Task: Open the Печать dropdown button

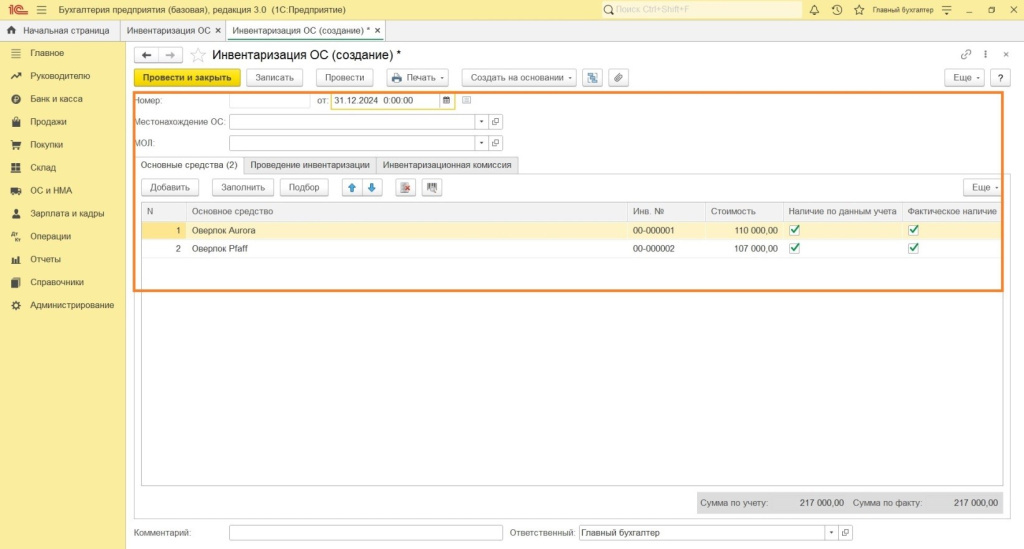Action: (x=417, y=77)
